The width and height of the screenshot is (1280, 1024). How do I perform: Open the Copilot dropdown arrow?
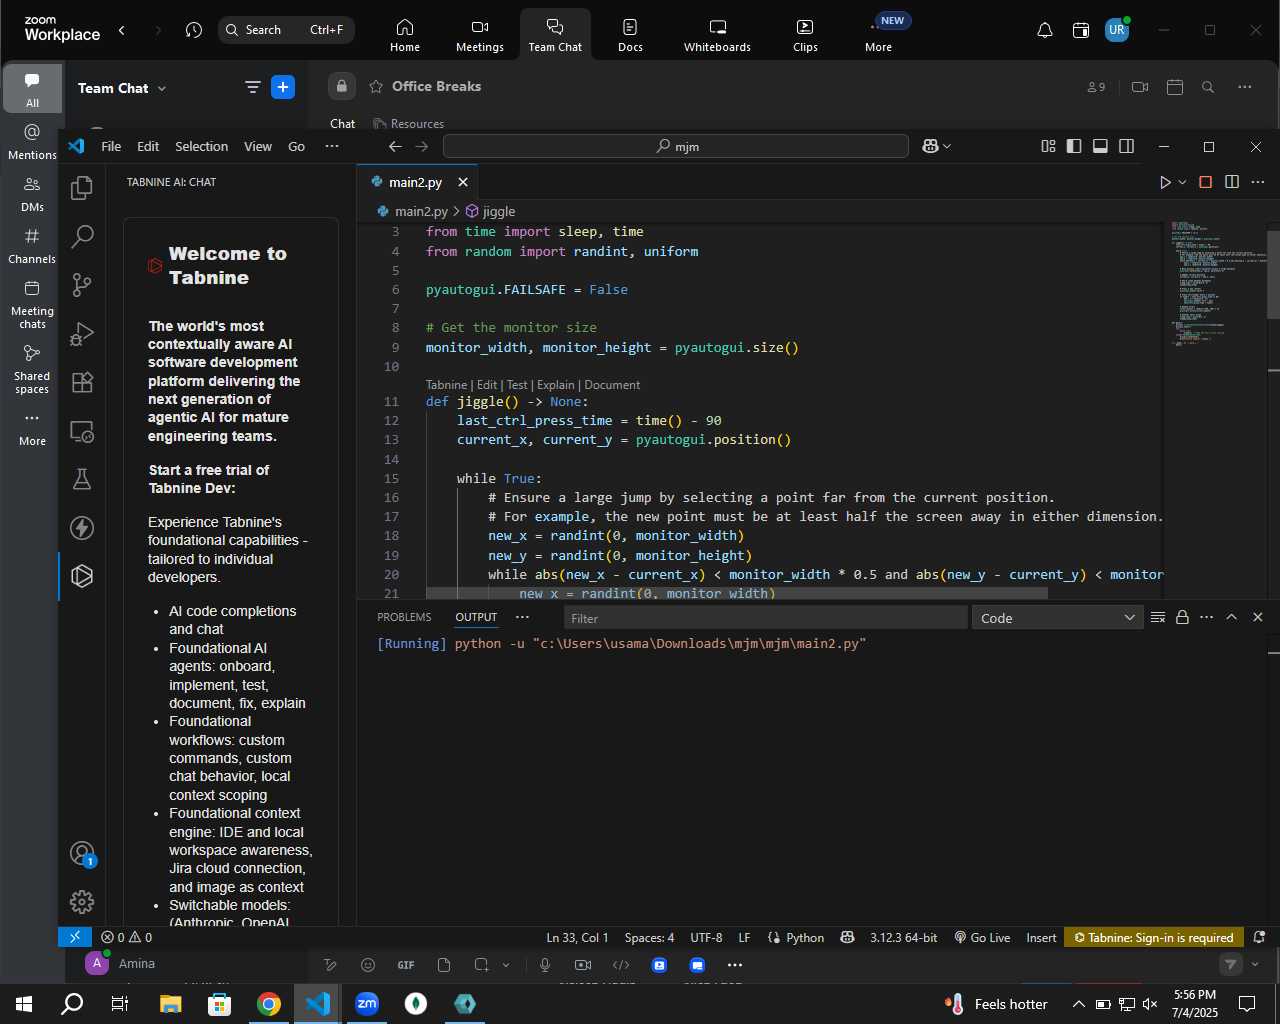point(947,146)
